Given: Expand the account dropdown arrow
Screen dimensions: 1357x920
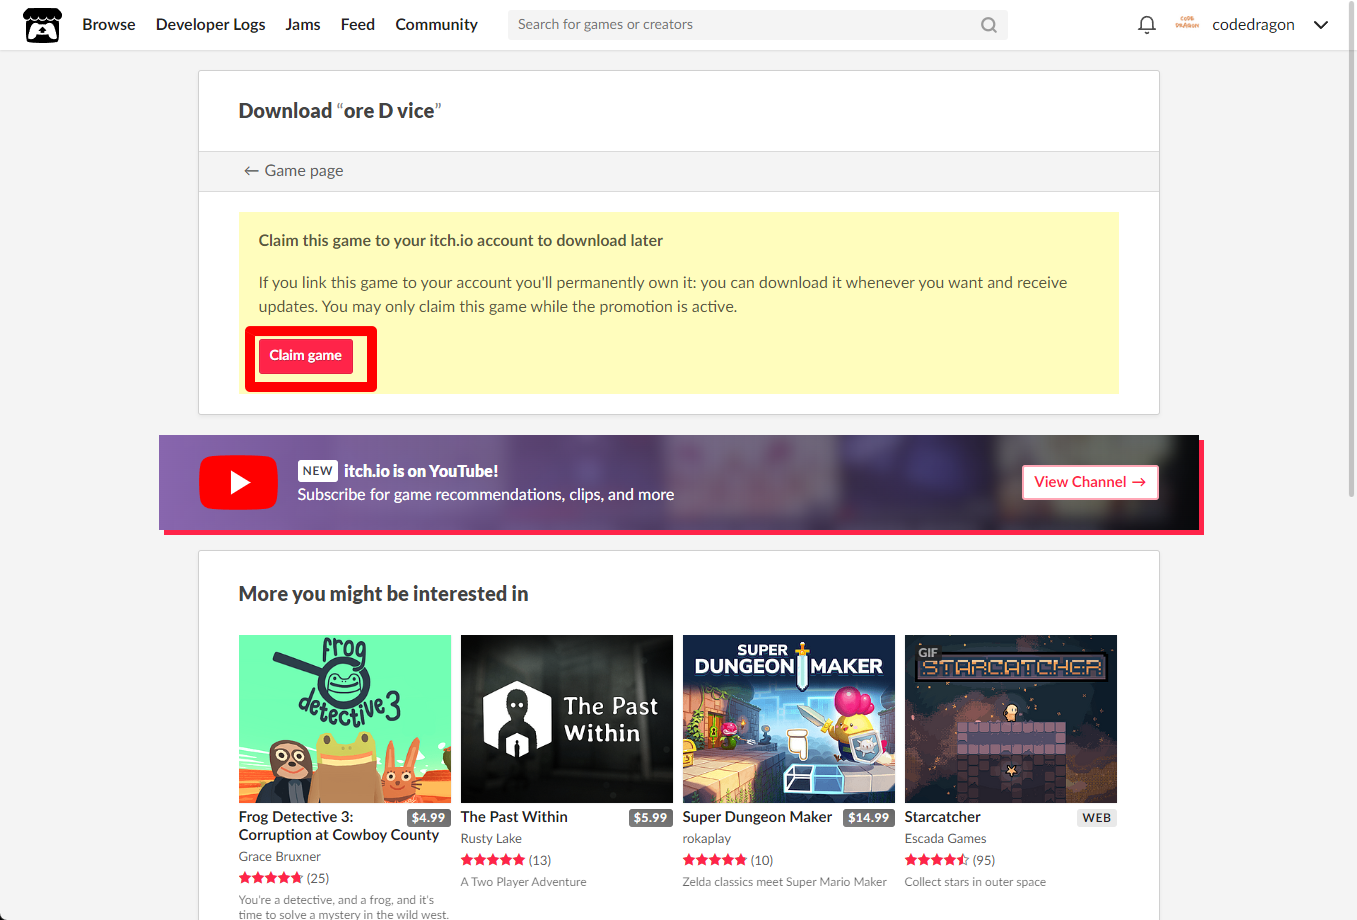Looking at the screenshot, I should [x=1321, y=25].
